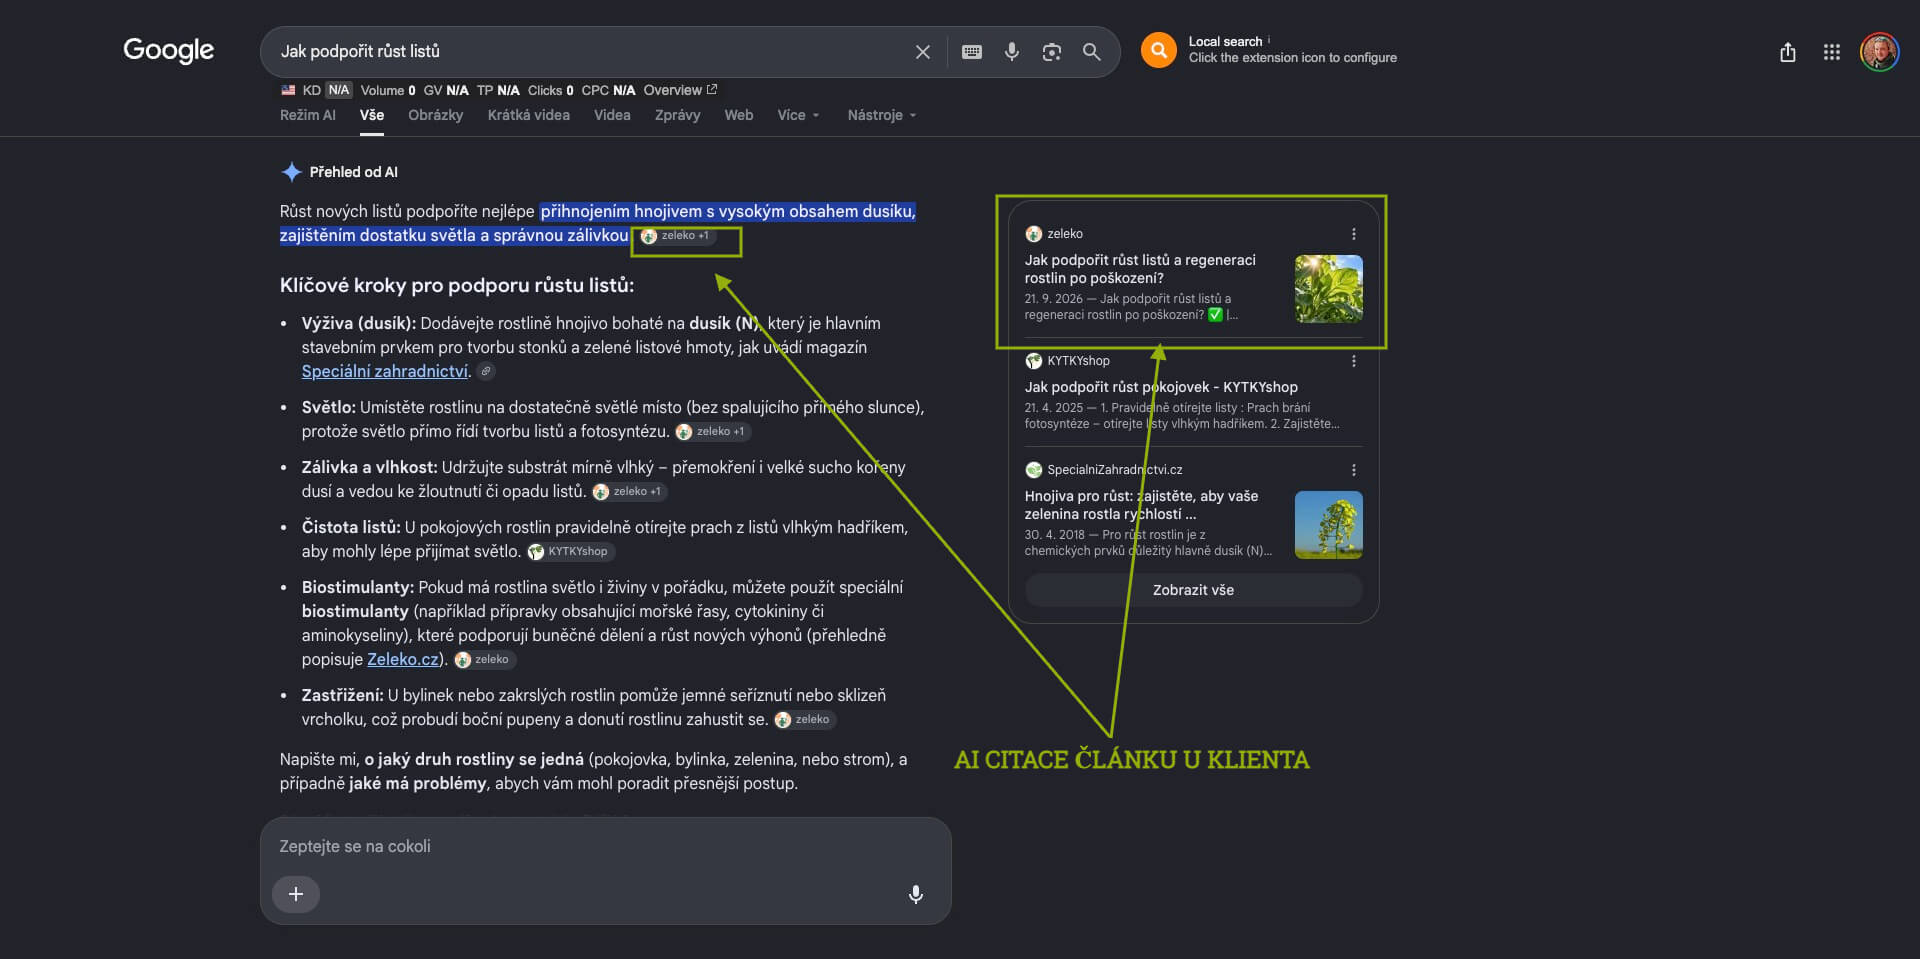Click the zeleko +1 chip after the highlighted summary
The width and height of the screenshot is (1920, 959).
(677, 236)
